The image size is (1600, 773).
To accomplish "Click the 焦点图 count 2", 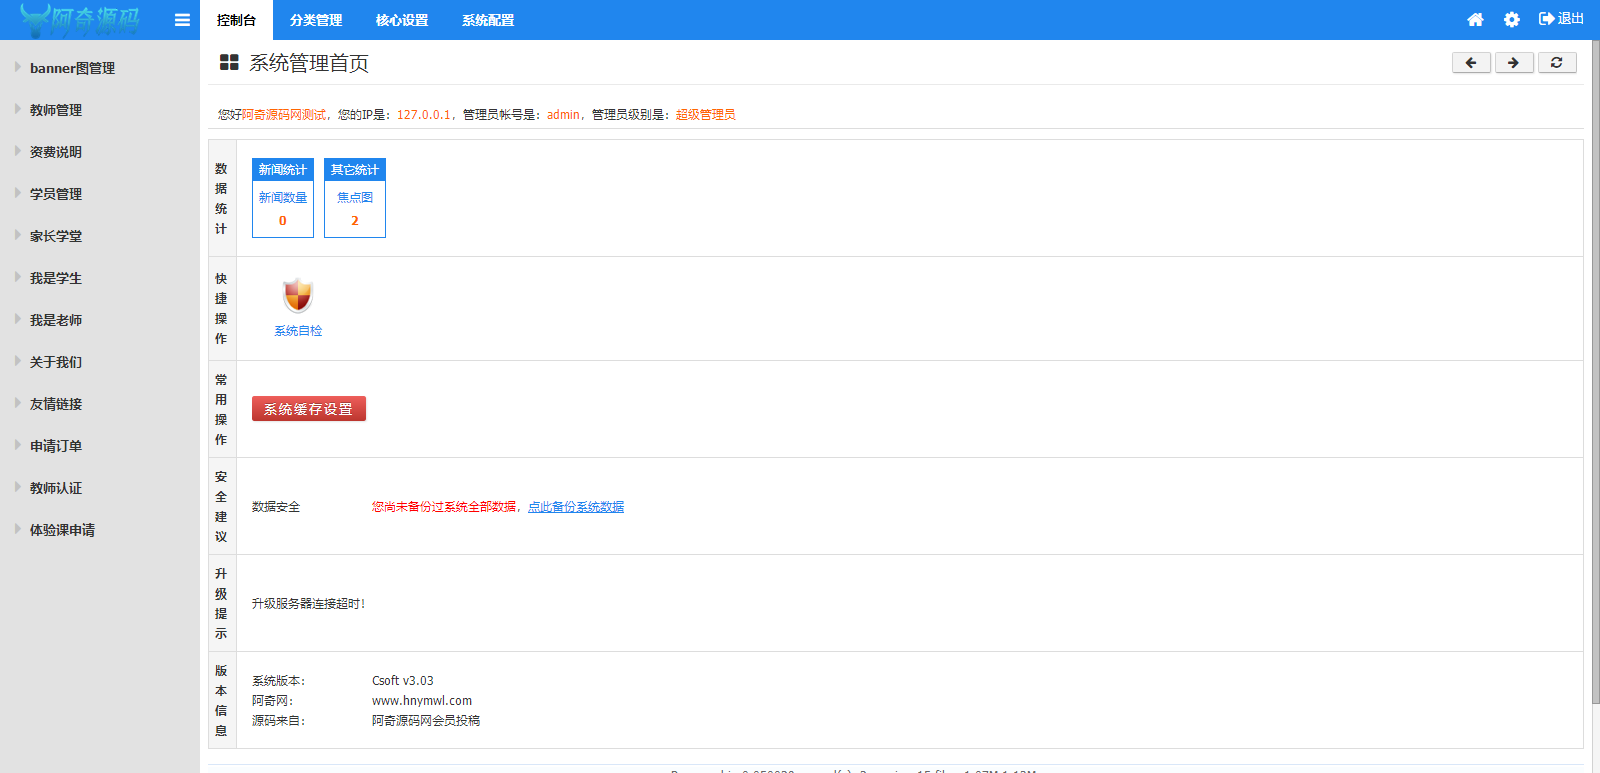I will [x=355, y=221].
